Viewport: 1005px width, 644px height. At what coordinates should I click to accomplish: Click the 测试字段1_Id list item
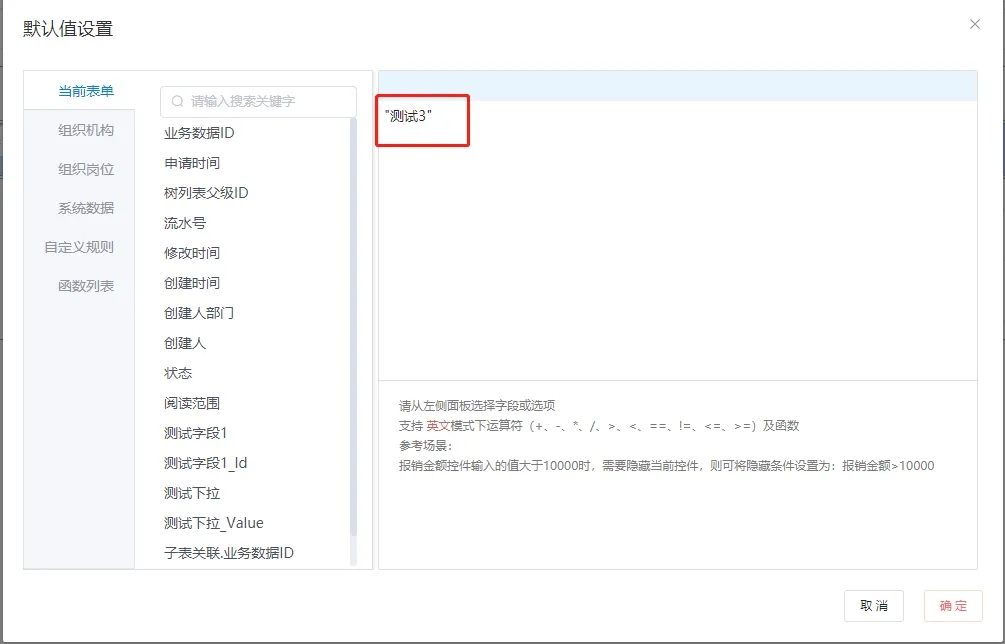pyautogui.click(x=205, y=463)
